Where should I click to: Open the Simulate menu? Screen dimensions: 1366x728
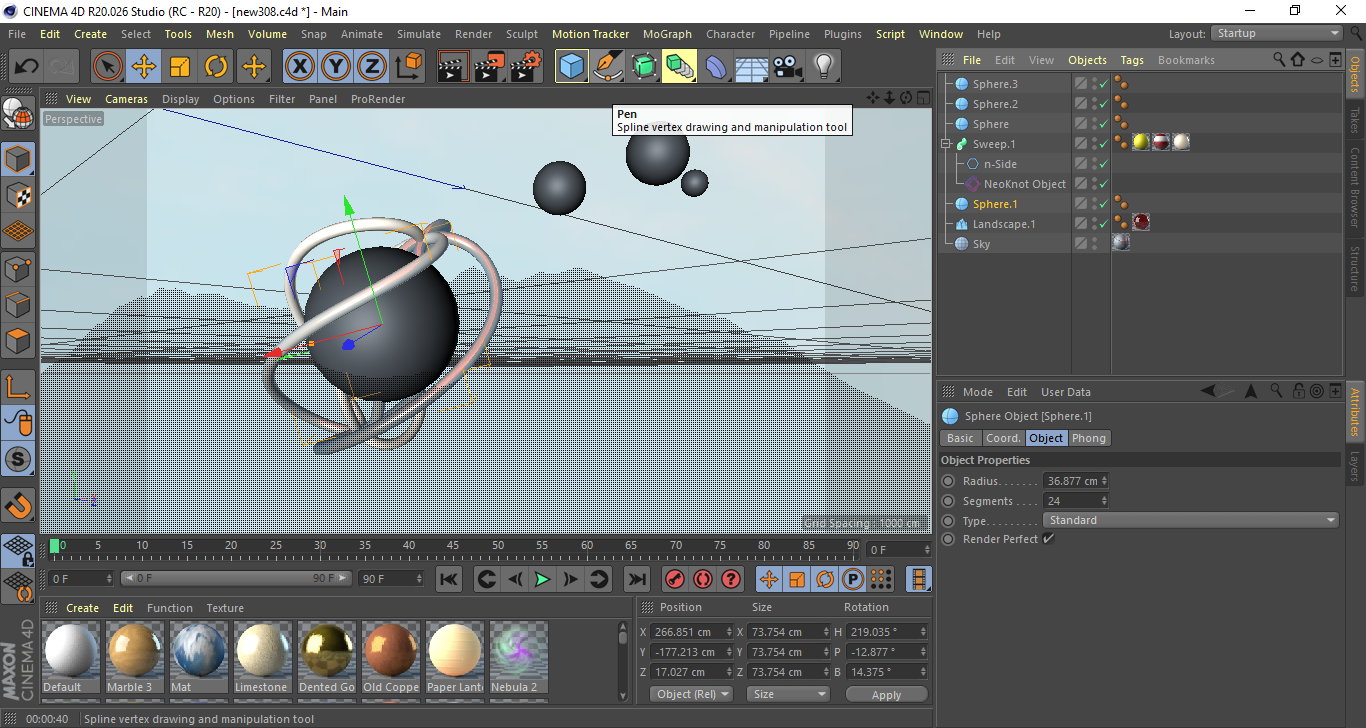418,34
